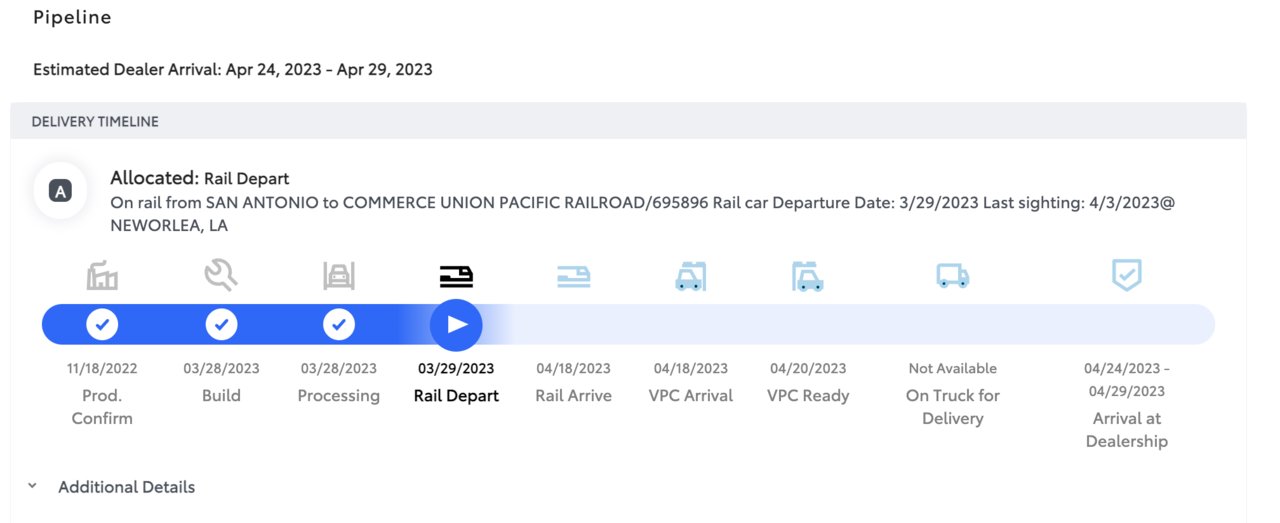Click the chevron beside Additional Details
1280x523 pixels.
[x=32, y=486]
